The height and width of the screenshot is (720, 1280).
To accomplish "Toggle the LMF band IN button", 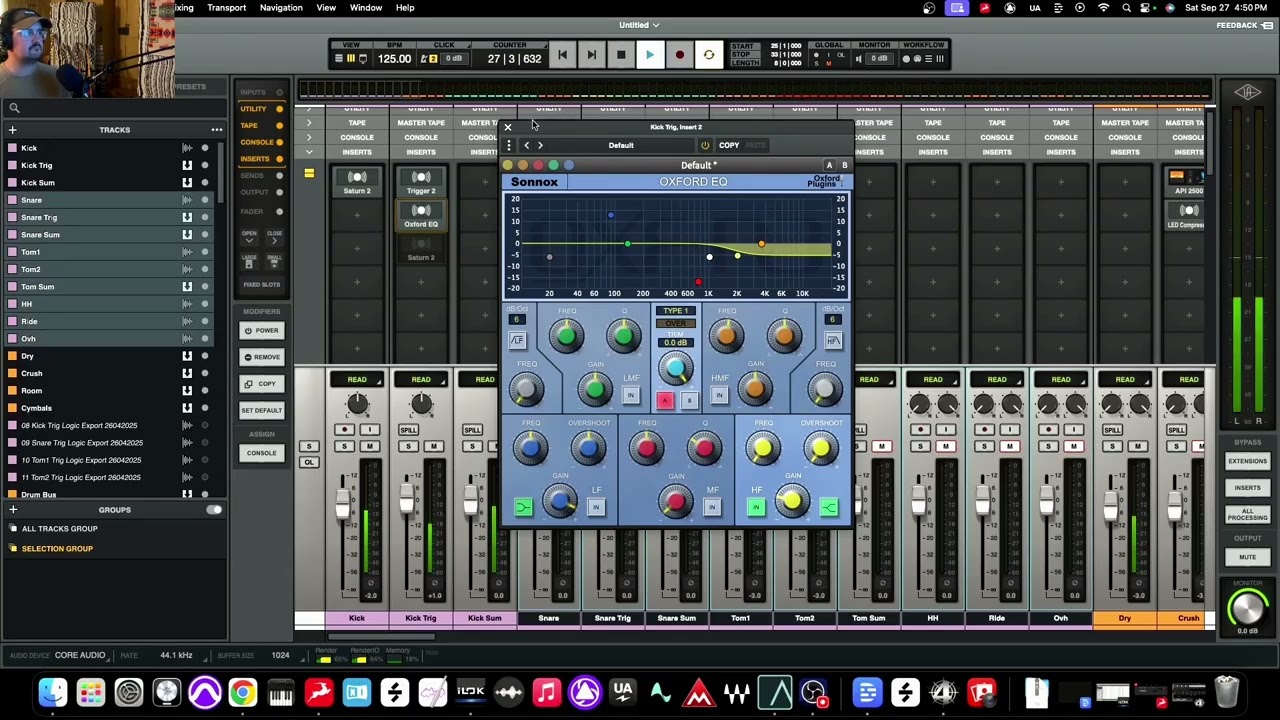I will [631, 396].
